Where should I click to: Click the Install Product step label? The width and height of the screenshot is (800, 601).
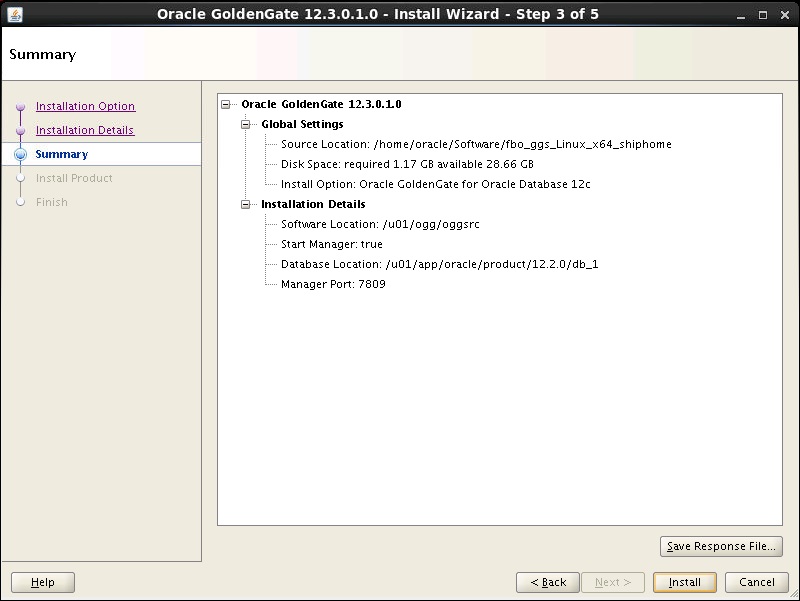tap(74, 178)
